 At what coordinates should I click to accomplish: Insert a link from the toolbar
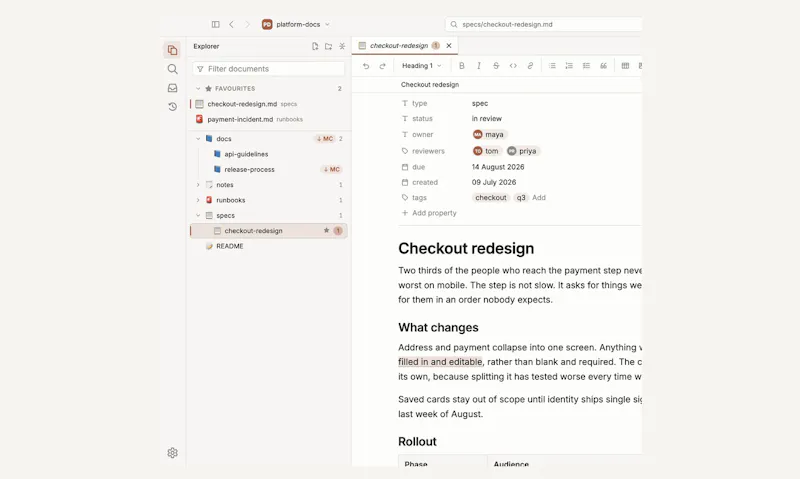click(530, 66)
